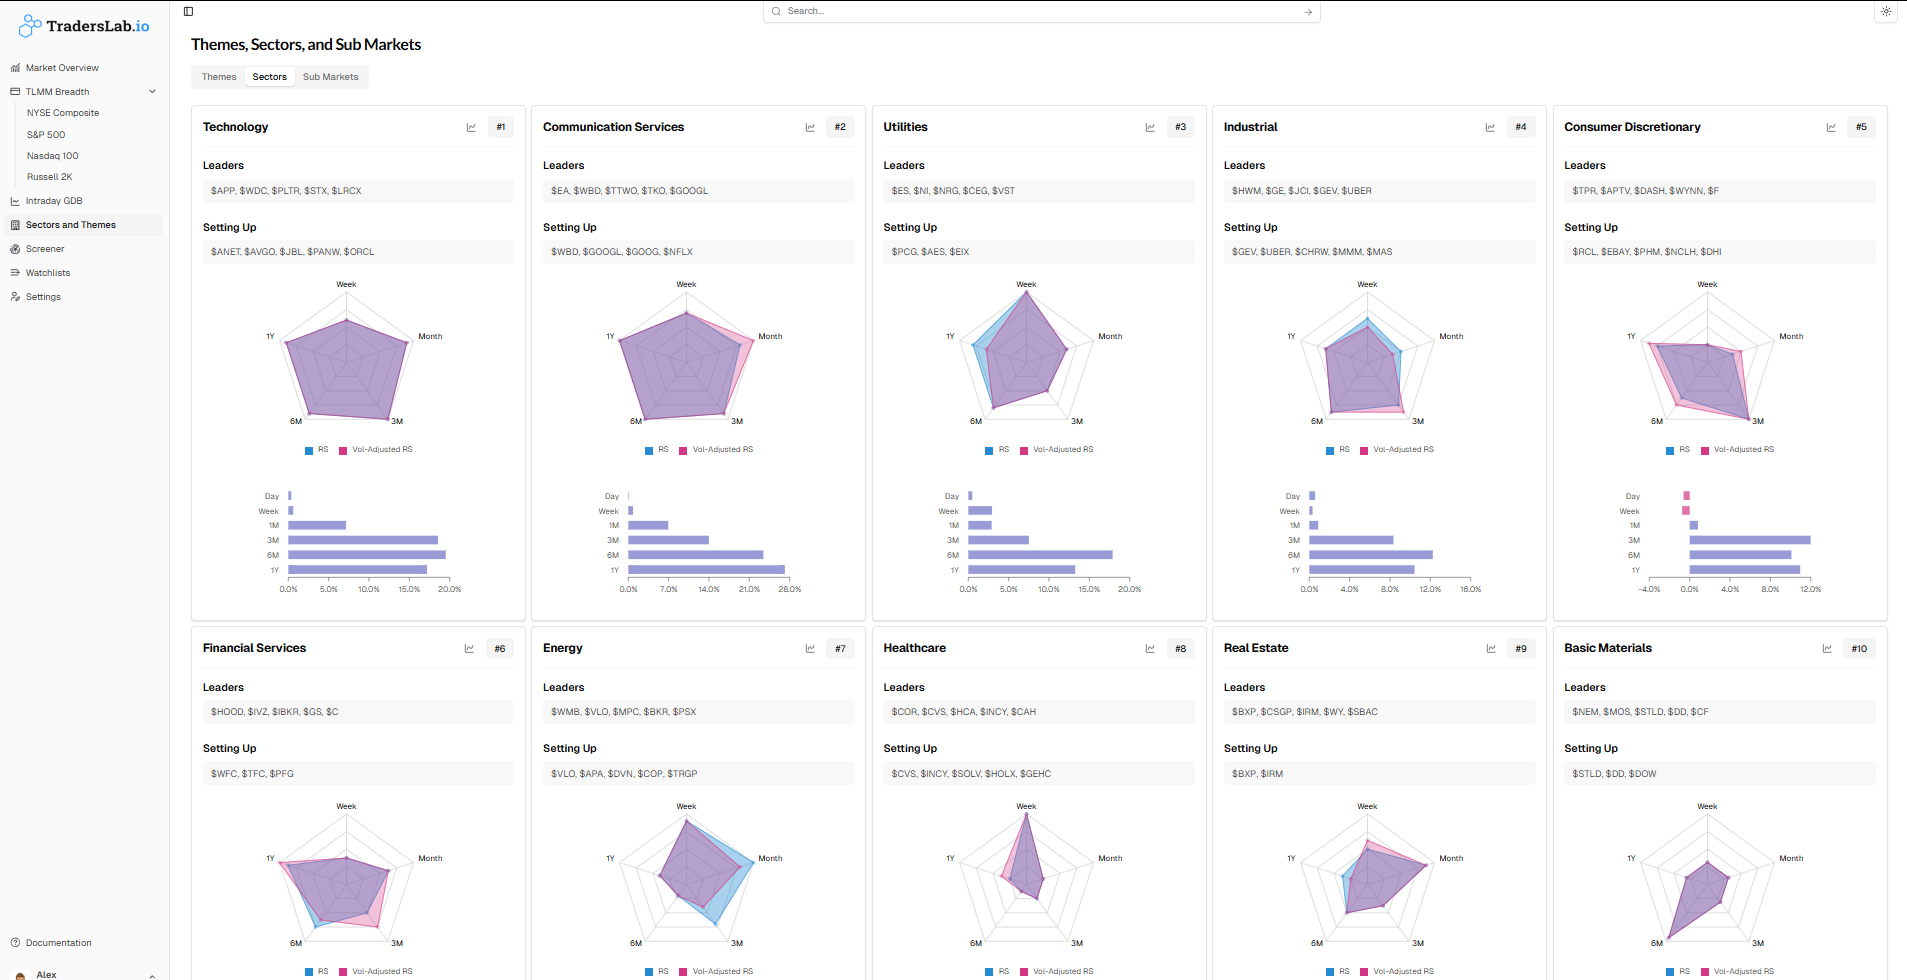1907x980 pixels.
Task: Open Nasdaq 100 breadth page
Action: point(52,156)
